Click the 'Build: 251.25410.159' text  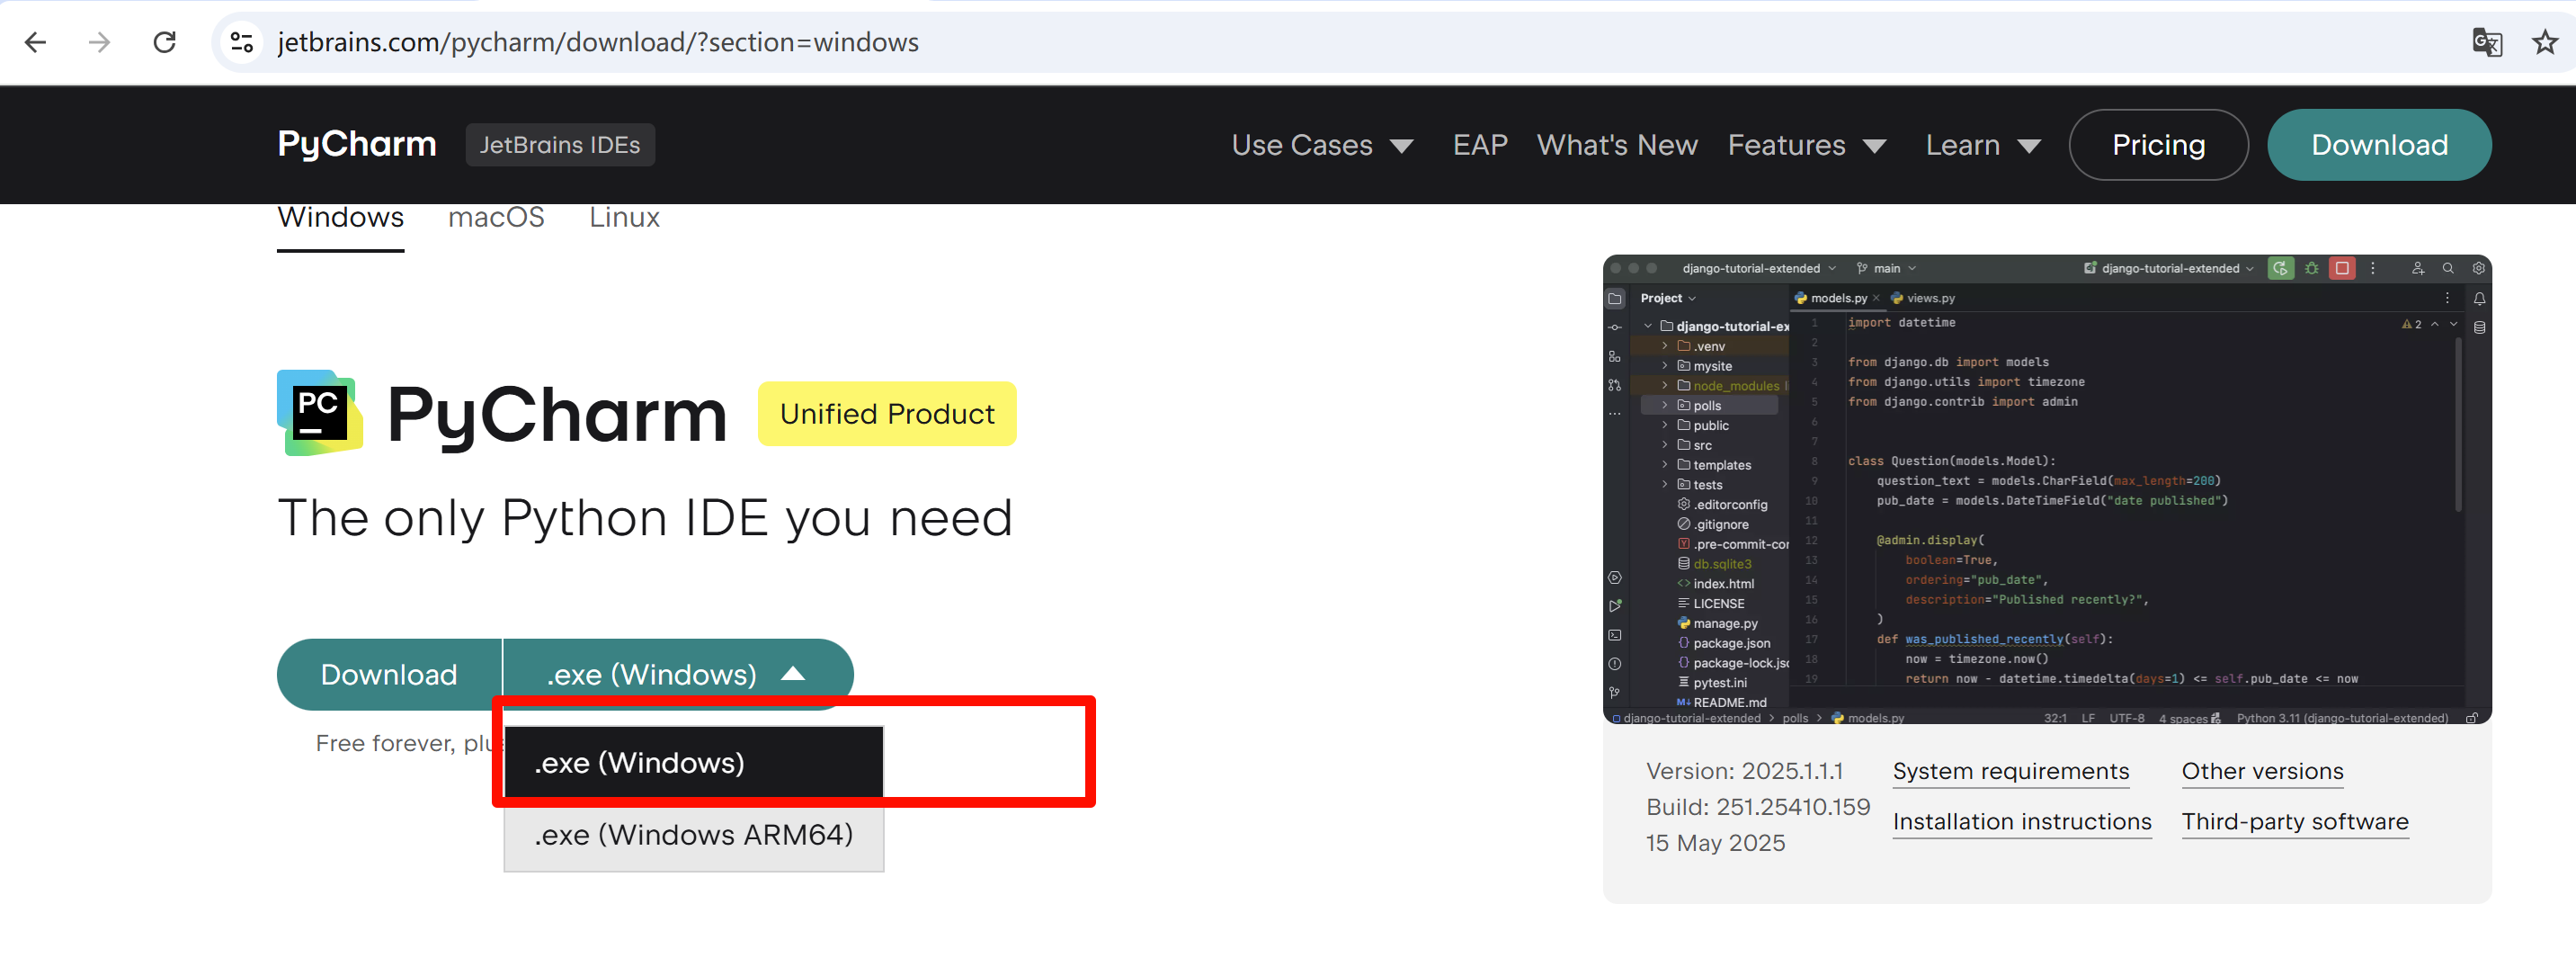coord(1757,808)
